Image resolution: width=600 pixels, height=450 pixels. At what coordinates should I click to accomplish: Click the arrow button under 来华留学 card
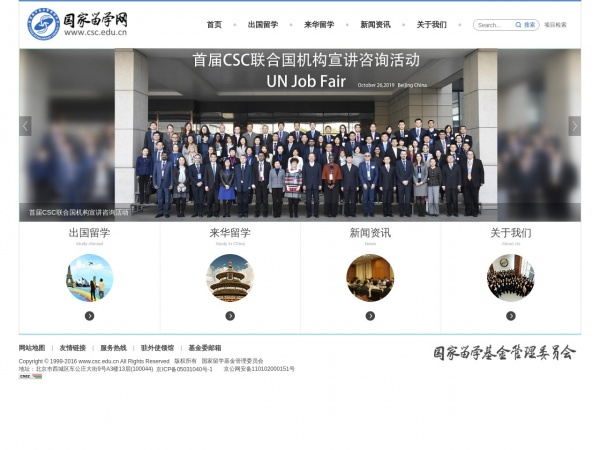230,316
